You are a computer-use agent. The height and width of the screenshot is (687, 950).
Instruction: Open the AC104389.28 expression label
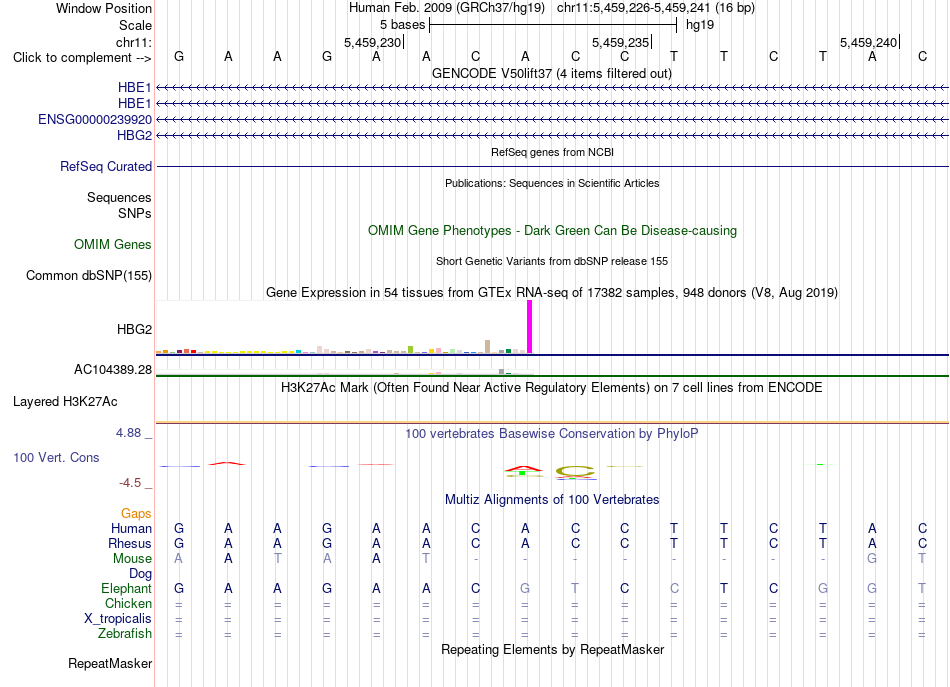[113, 370]
